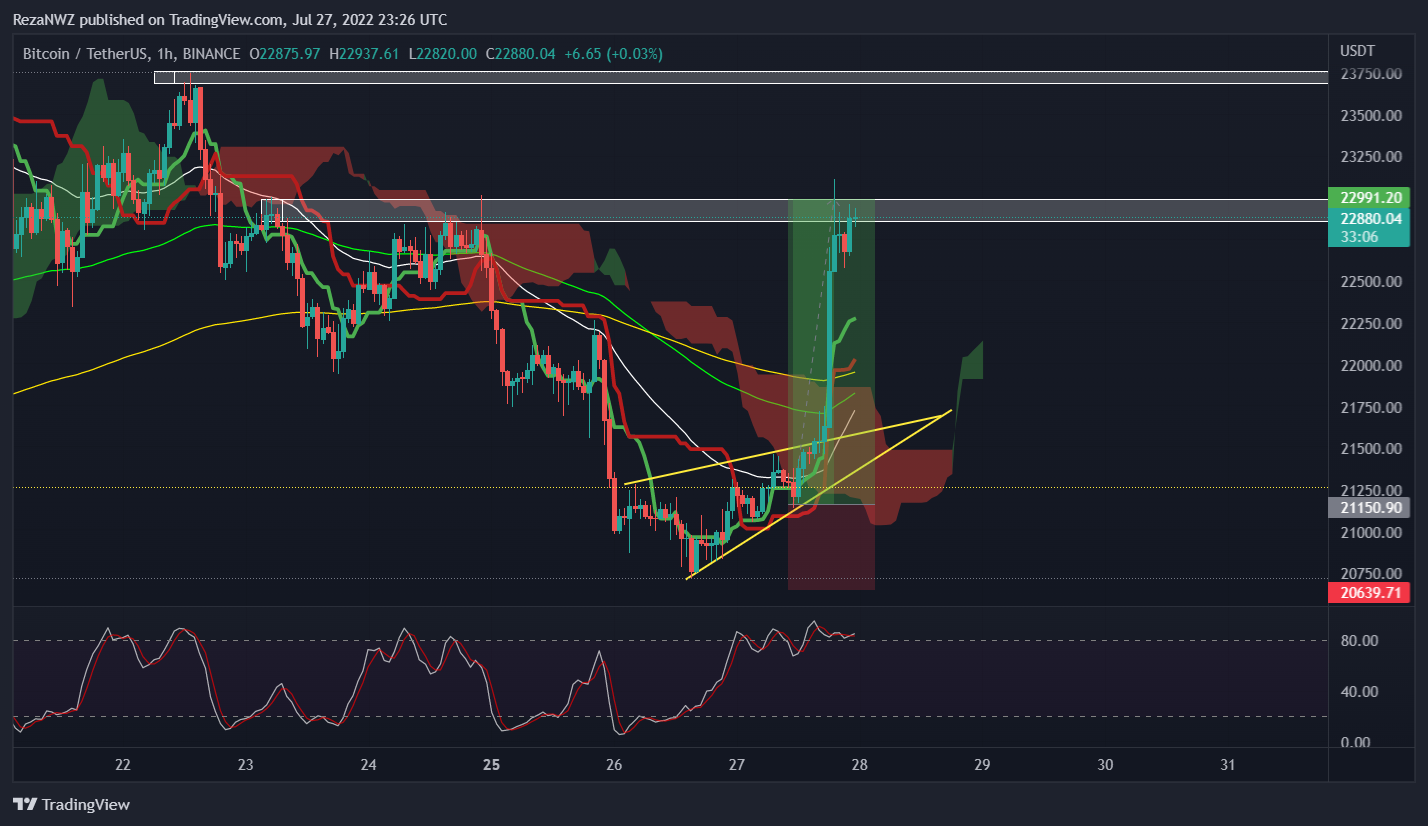The image size is (1428, 826).
Task: Select the red stop-loss zone of the position
Action: click(832, 546)
